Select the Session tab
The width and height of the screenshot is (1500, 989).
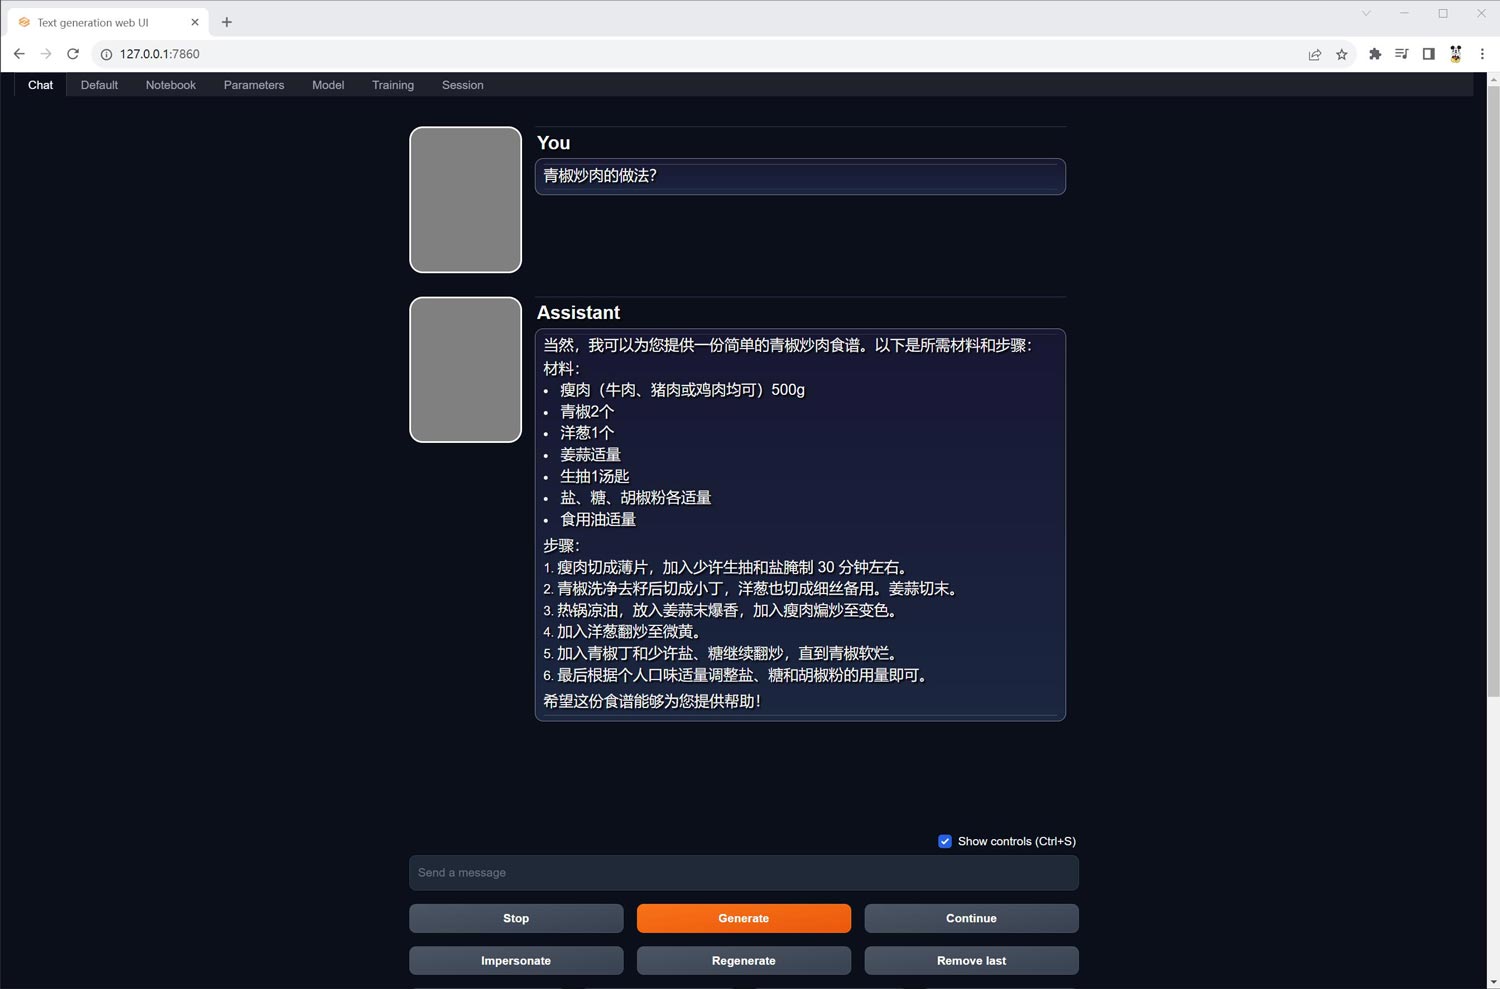[463, 85]
